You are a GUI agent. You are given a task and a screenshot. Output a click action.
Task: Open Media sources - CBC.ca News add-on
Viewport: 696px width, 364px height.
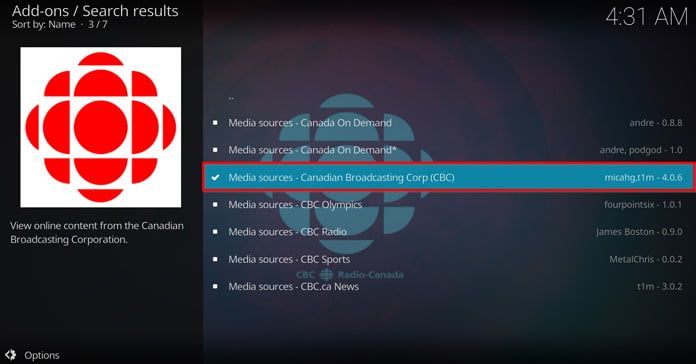tap(449, 286)
